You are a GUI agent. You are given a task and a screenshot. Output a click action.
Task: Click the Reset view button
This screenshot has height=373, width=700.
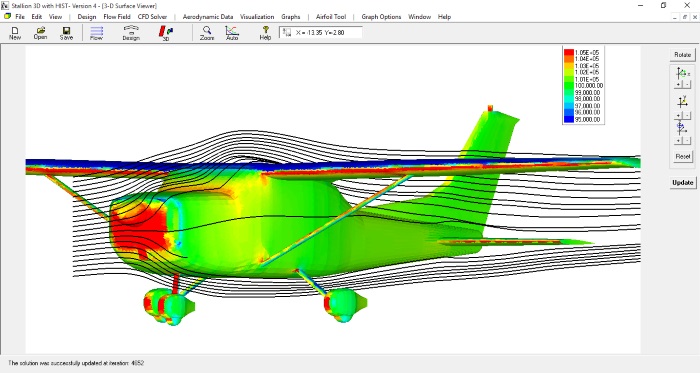point(683,156)
